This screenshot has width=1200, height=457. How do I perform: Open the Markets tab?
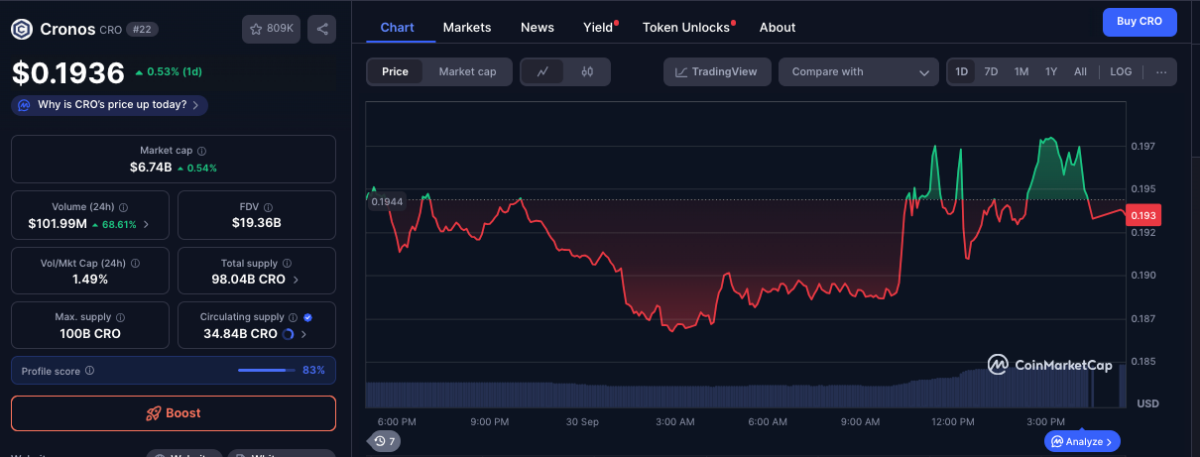pos(467,27)
